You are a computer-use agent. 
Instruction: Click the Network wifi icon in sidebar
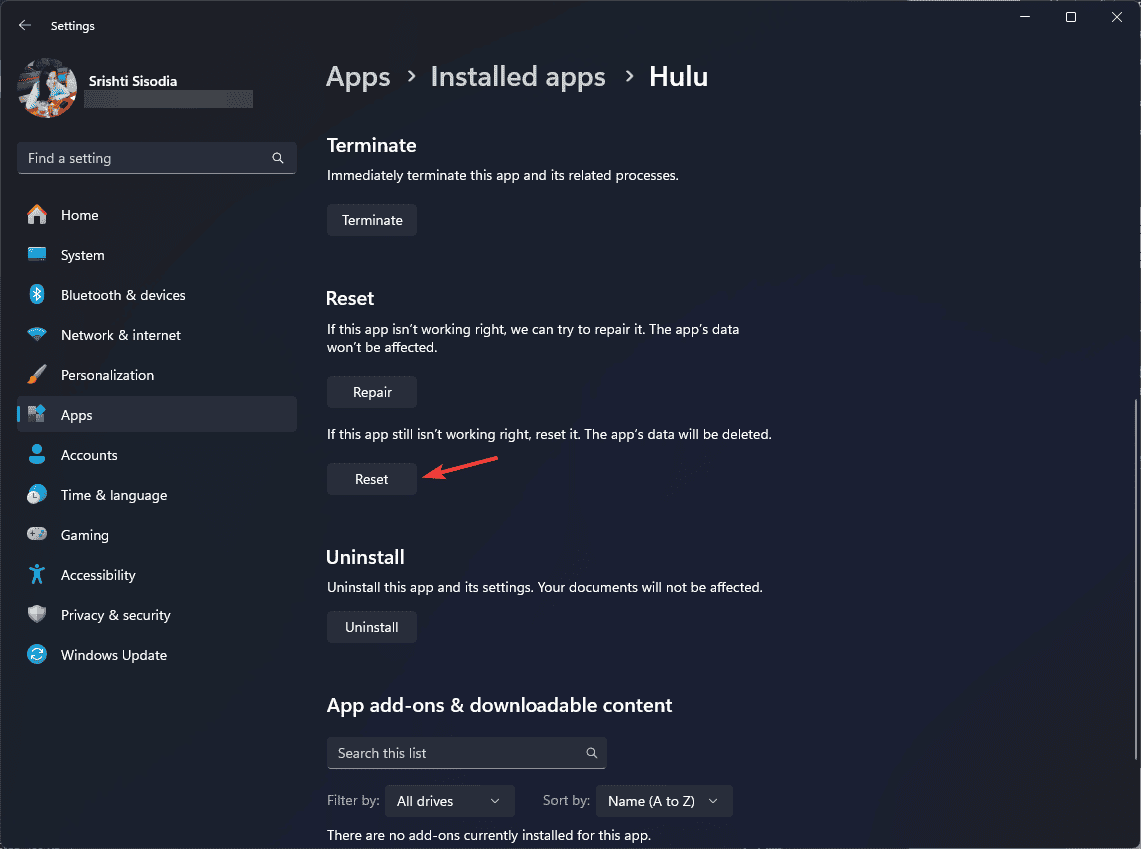tap(37, 335)
